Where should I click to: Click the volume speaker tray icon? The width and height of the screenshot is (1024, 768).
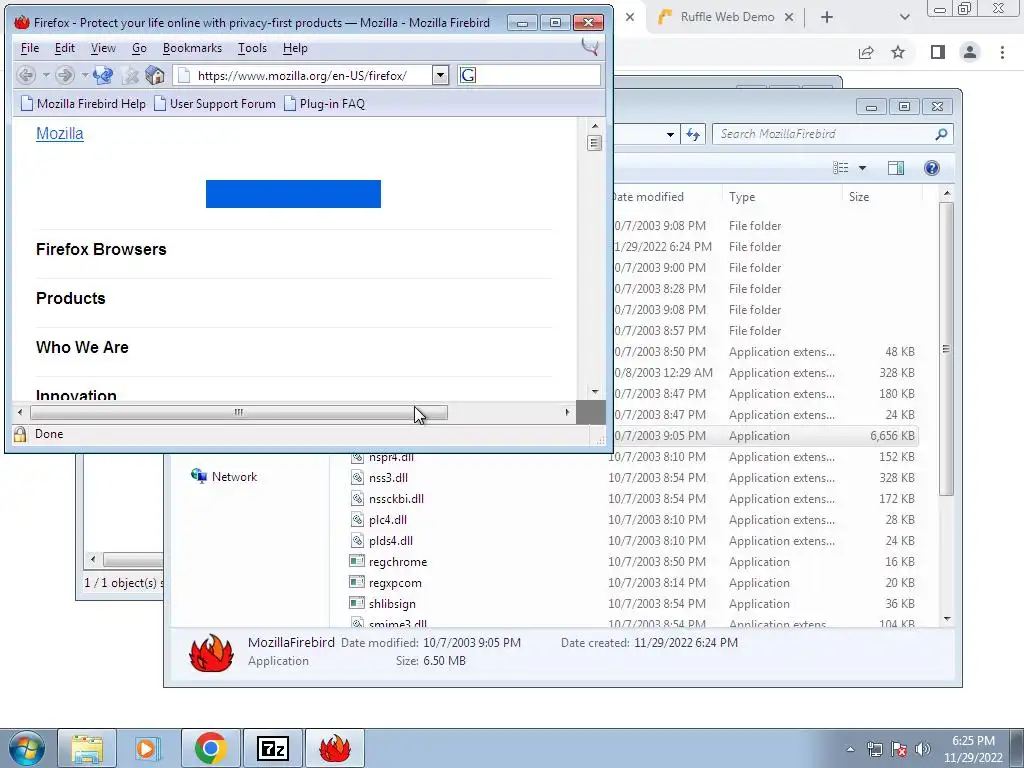[x=922, y=748]
